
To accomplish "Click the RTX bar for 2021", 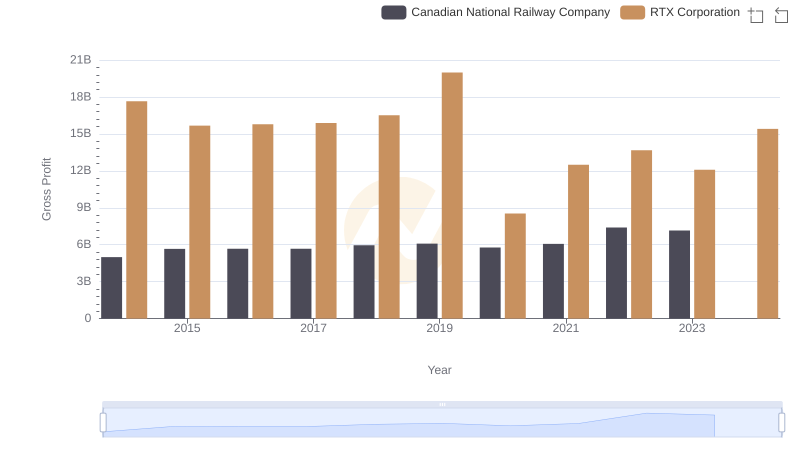I will click(x=579, y=241).
